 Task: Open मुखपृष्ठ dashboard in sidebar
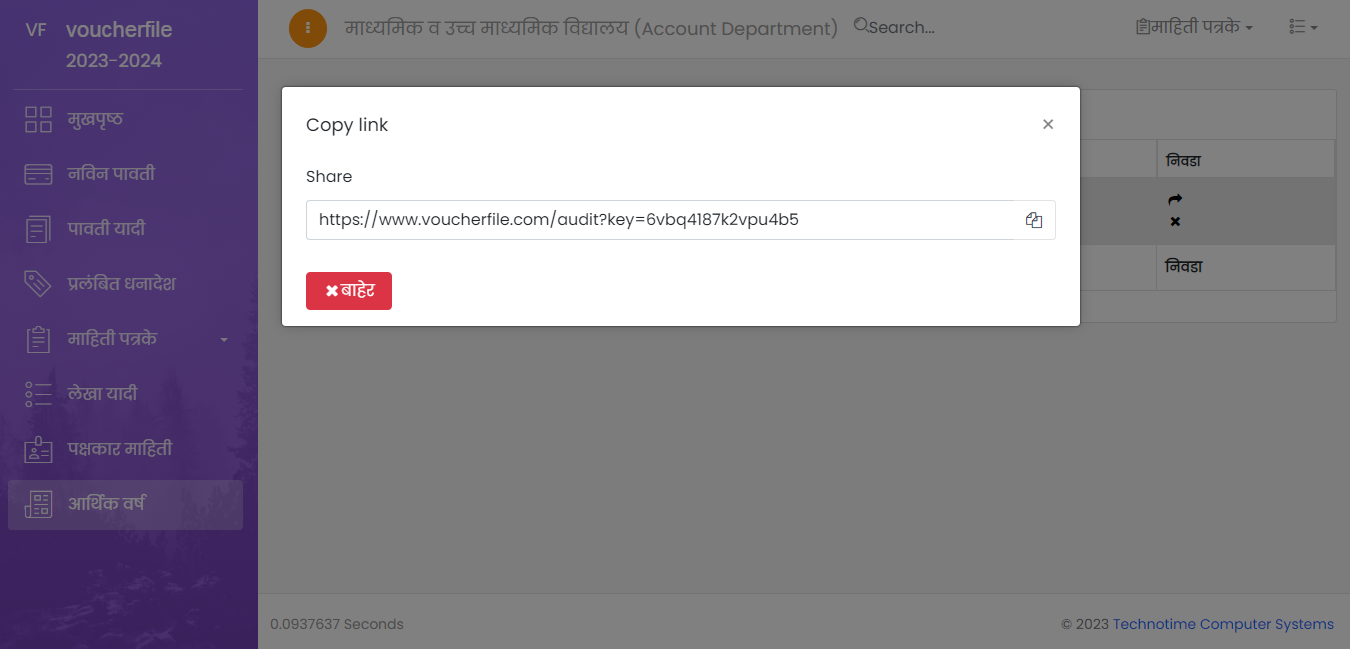[x=95, y=120]
